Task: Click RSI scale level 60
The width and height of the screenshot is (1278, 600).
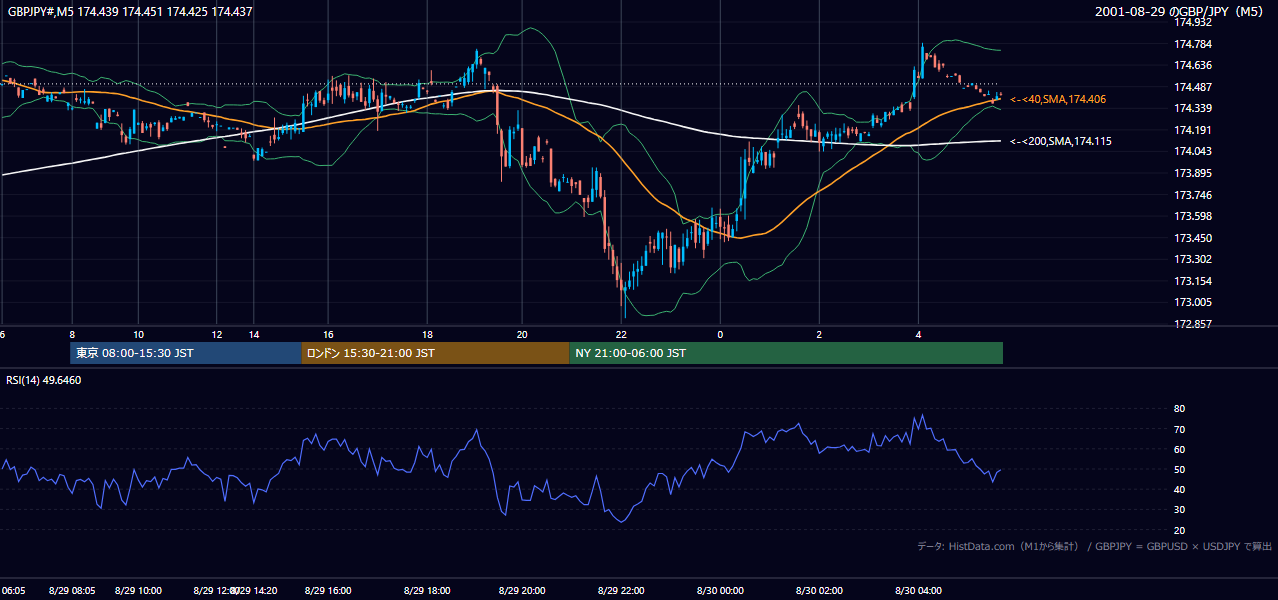Action: [x=1179, y=449]
